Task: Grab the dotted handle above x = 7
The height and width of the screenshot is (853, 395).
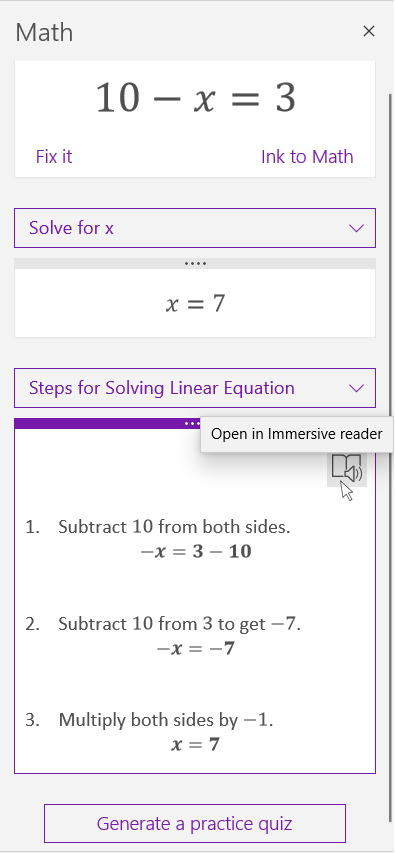Action: click(x=195, y=263)
